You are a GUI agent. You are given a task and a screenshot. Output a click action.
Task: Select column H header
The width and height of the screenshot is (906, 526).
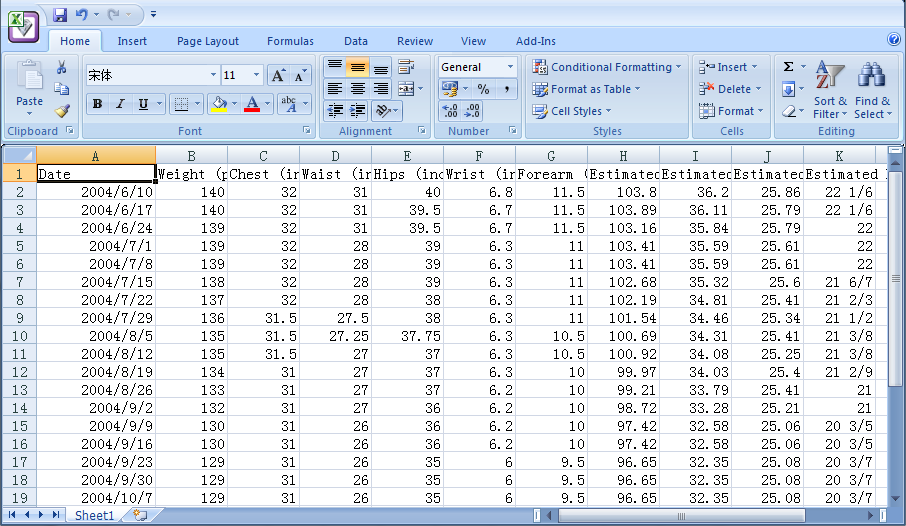(x=623, y=156)
